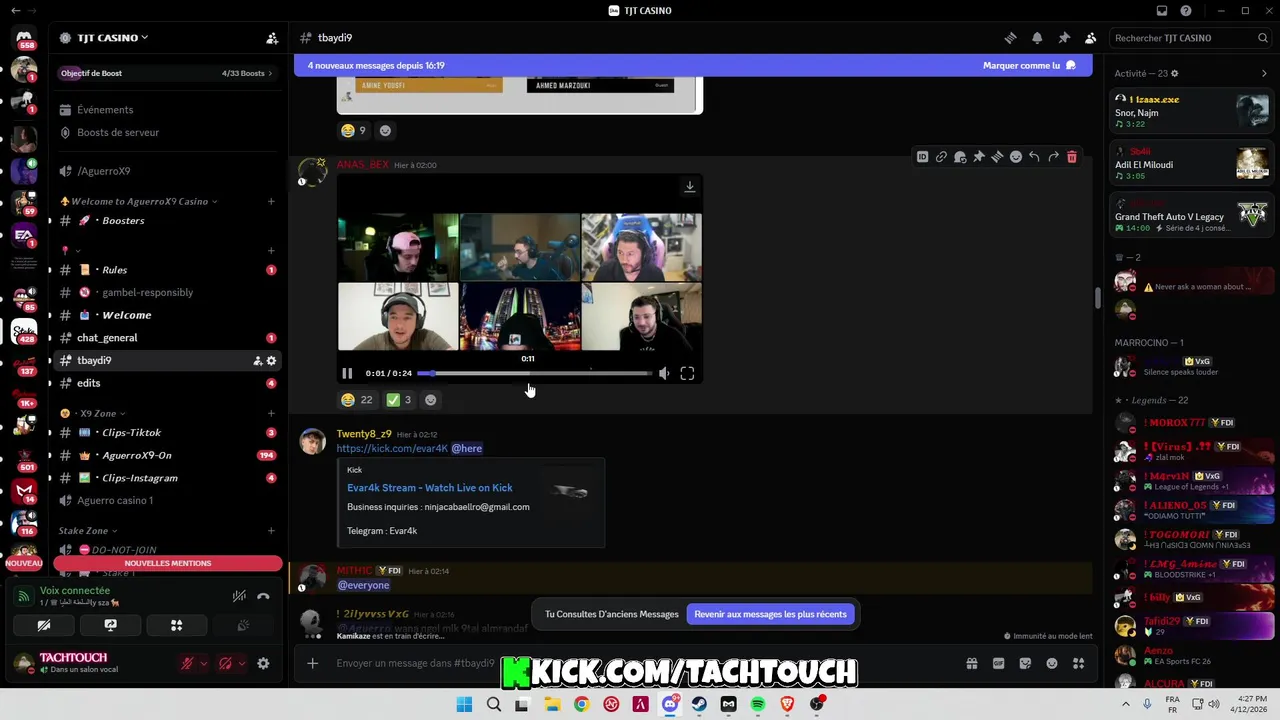Click Marquer comme lu button
This screenshot has height=720, width=1280.
coord(1029,65)
